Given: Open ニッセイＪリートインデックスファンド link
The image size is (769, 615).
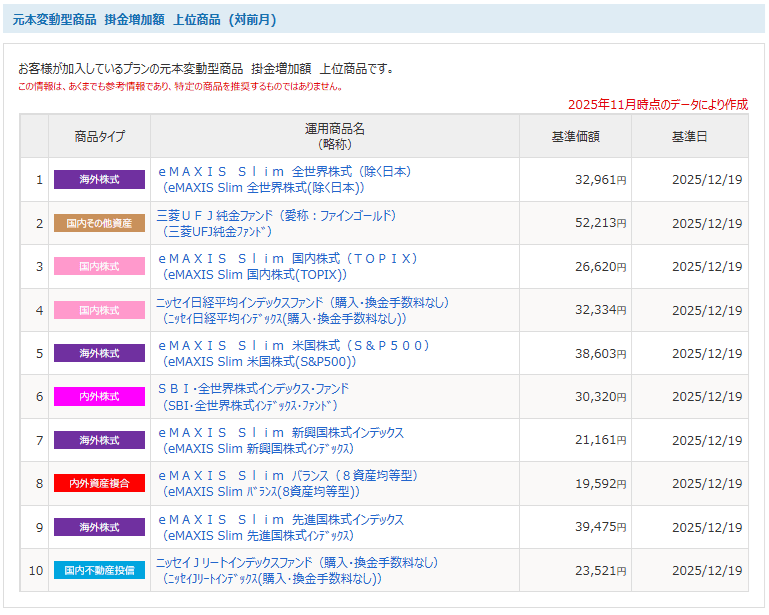Looking at the screenshot, I should click(x=296, y=563).
